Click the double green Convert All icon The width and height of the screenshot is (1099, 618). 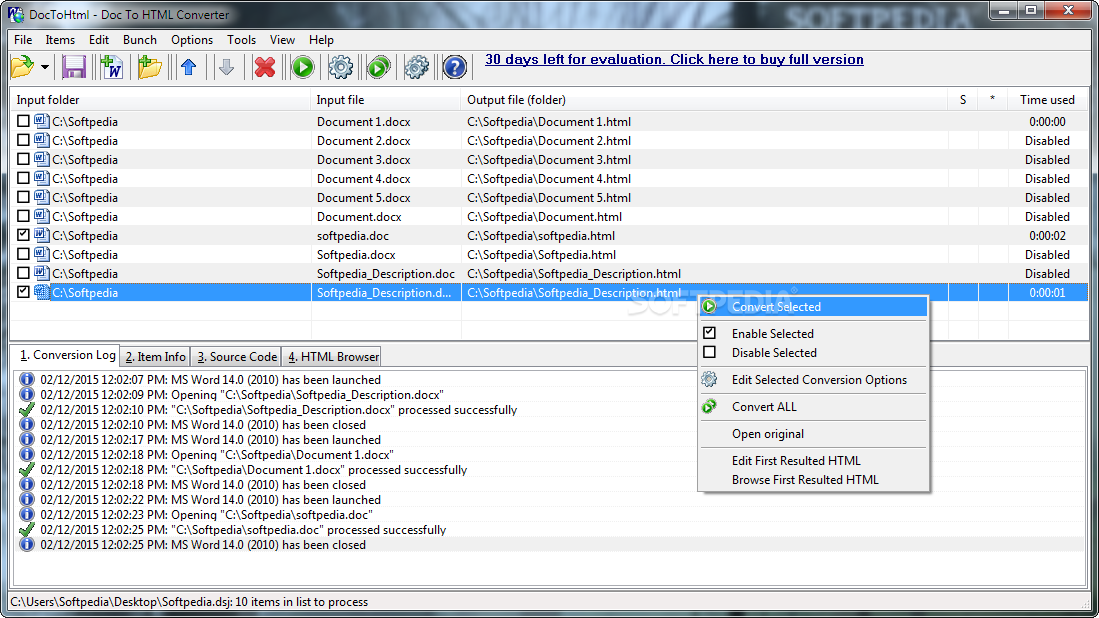tap(378, 67)
